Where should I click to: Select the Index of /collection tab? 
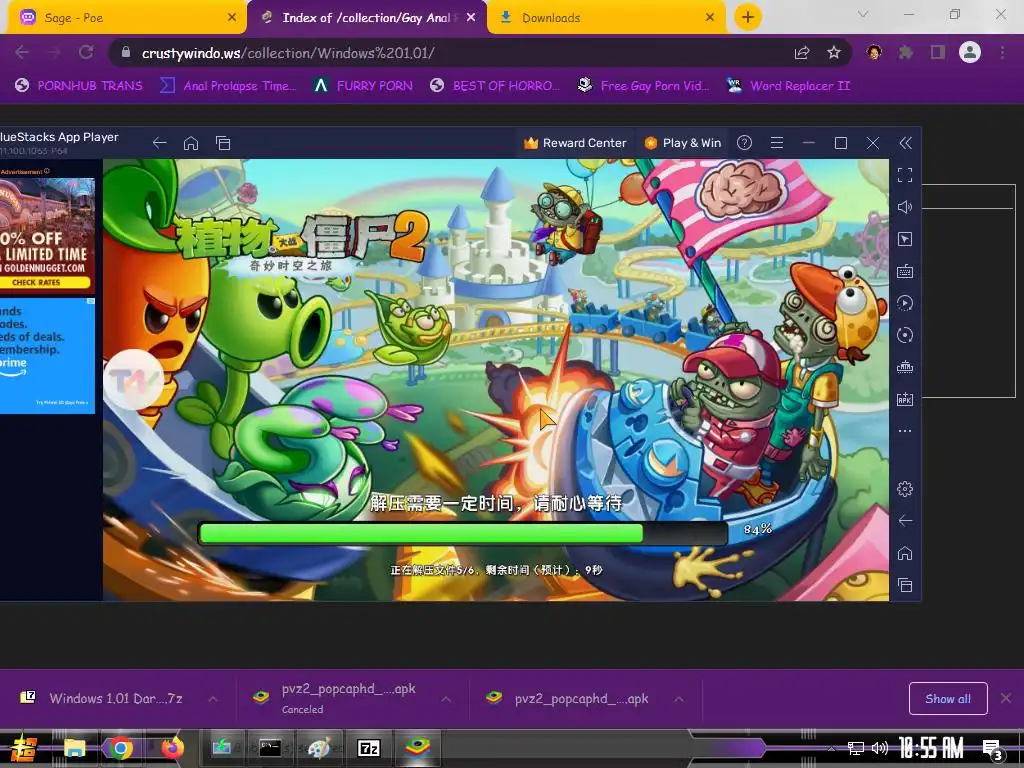click(x=366, y=18)
